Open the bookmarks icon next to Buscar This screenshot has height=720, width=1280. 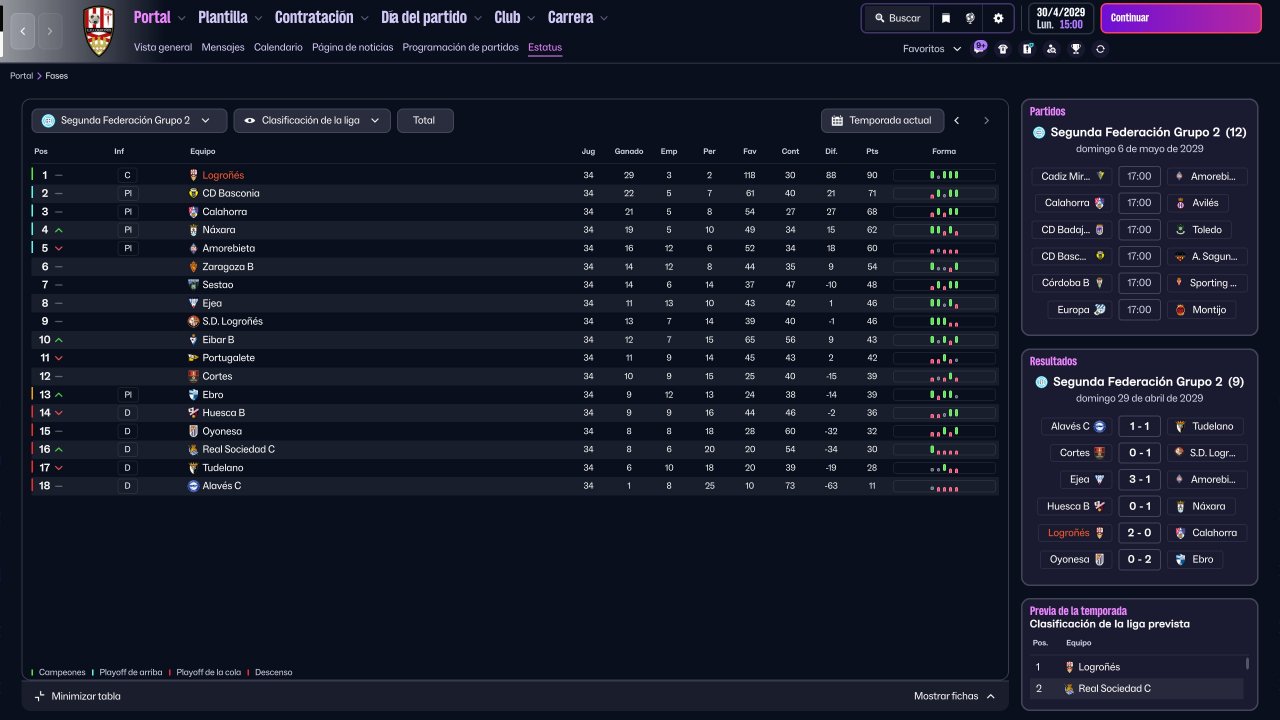[x=945, y=18]
